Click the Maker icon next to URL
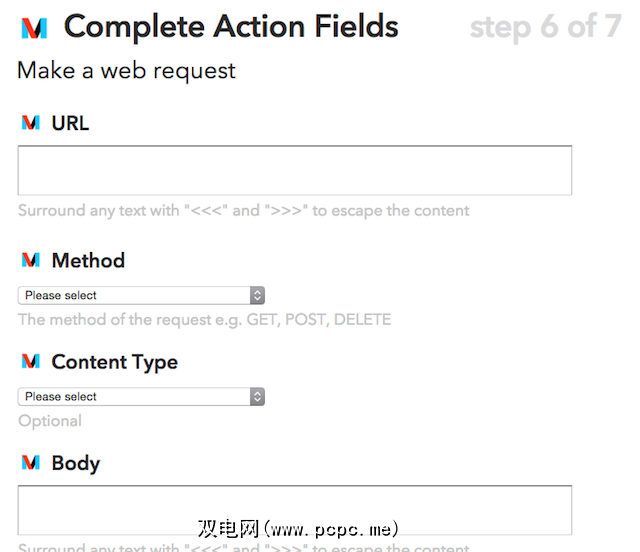The image size is (640, 552). (x=31, y=123)
